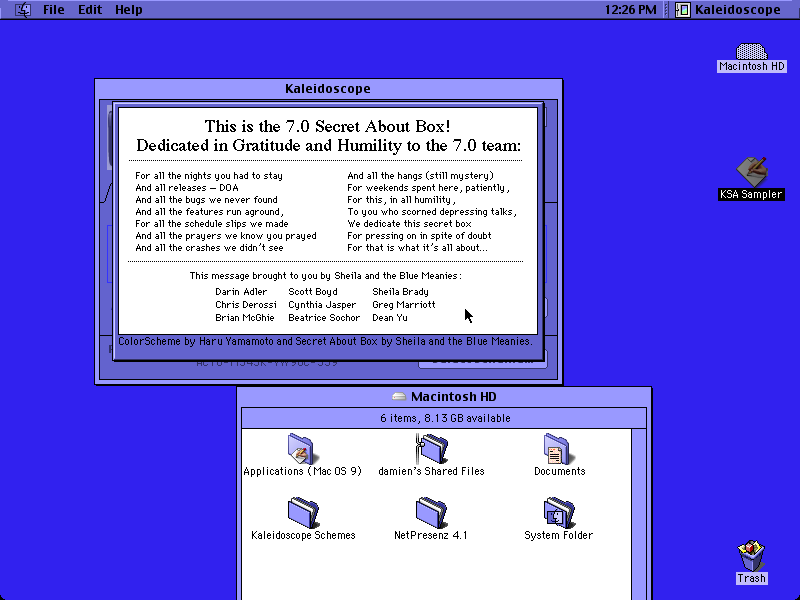Click the drive icon in Macintosh HD title
800x600 pixels.
click(x=399, y=396)
